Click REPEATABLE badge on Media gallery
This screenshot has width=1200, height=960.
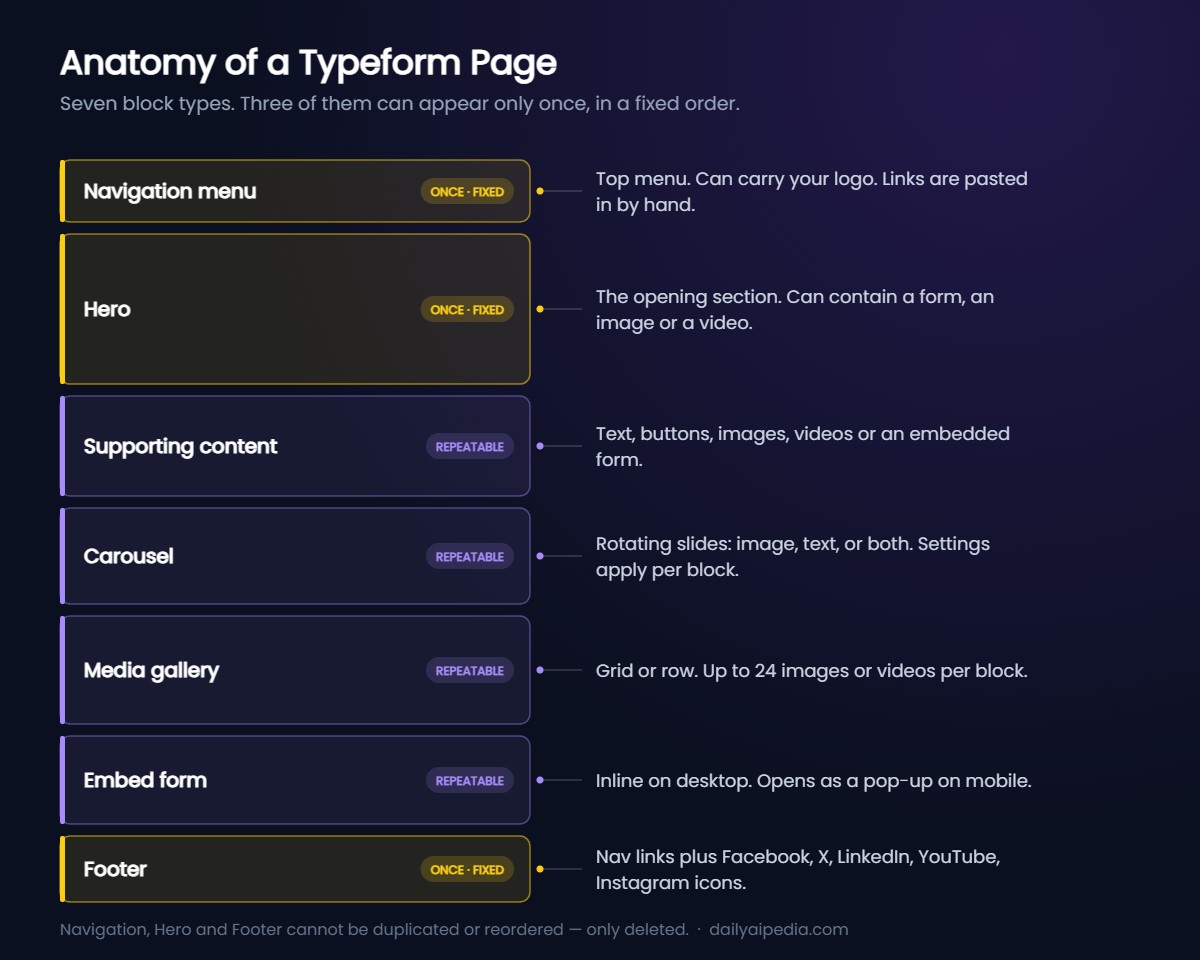(x=469, y=671)
